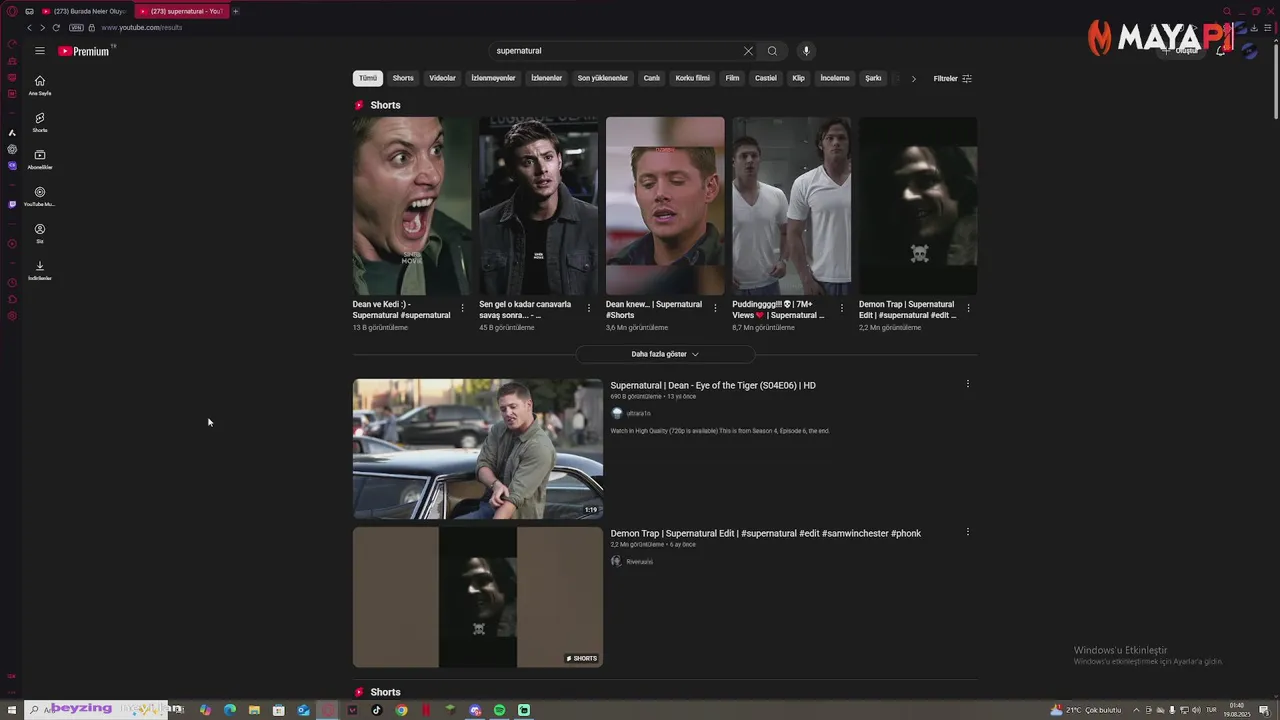Image resolution: width=1280 pixels, height=720 pixels.
Task: Select the Klip filter chip
Action: [798, 78]
